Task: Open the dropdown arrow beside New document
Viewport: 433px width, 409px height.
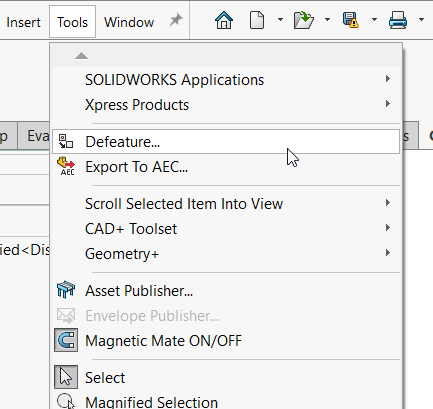Action: (x=280, y=20)
